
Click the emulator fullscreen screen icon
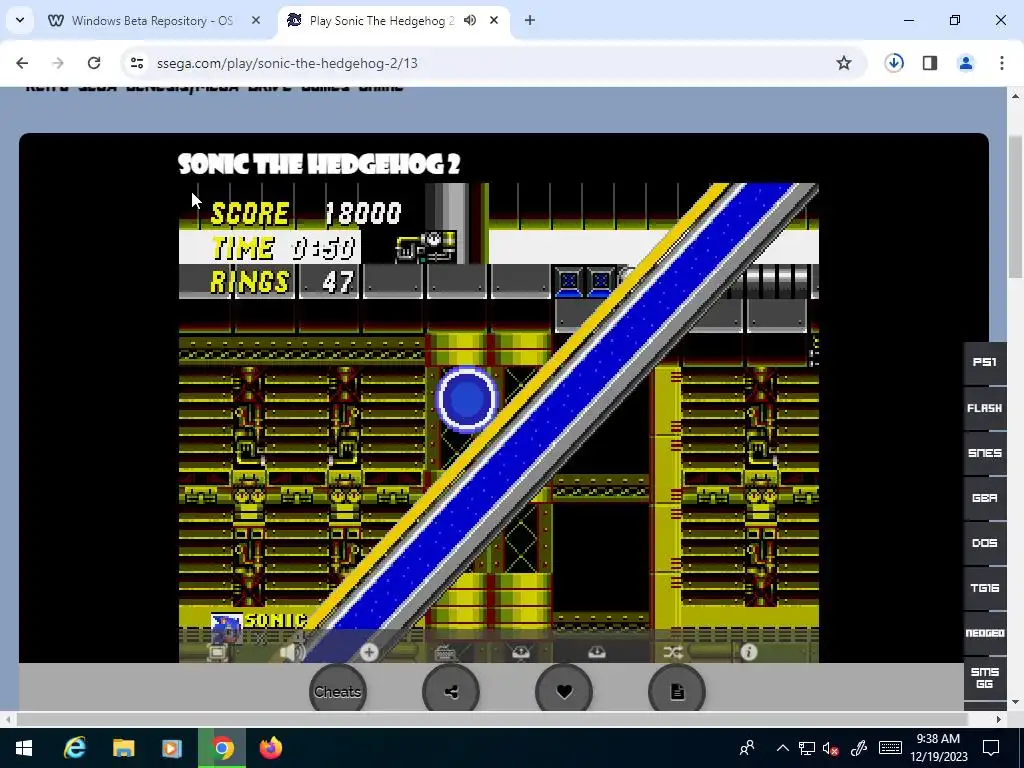click(x=217, y=652)
